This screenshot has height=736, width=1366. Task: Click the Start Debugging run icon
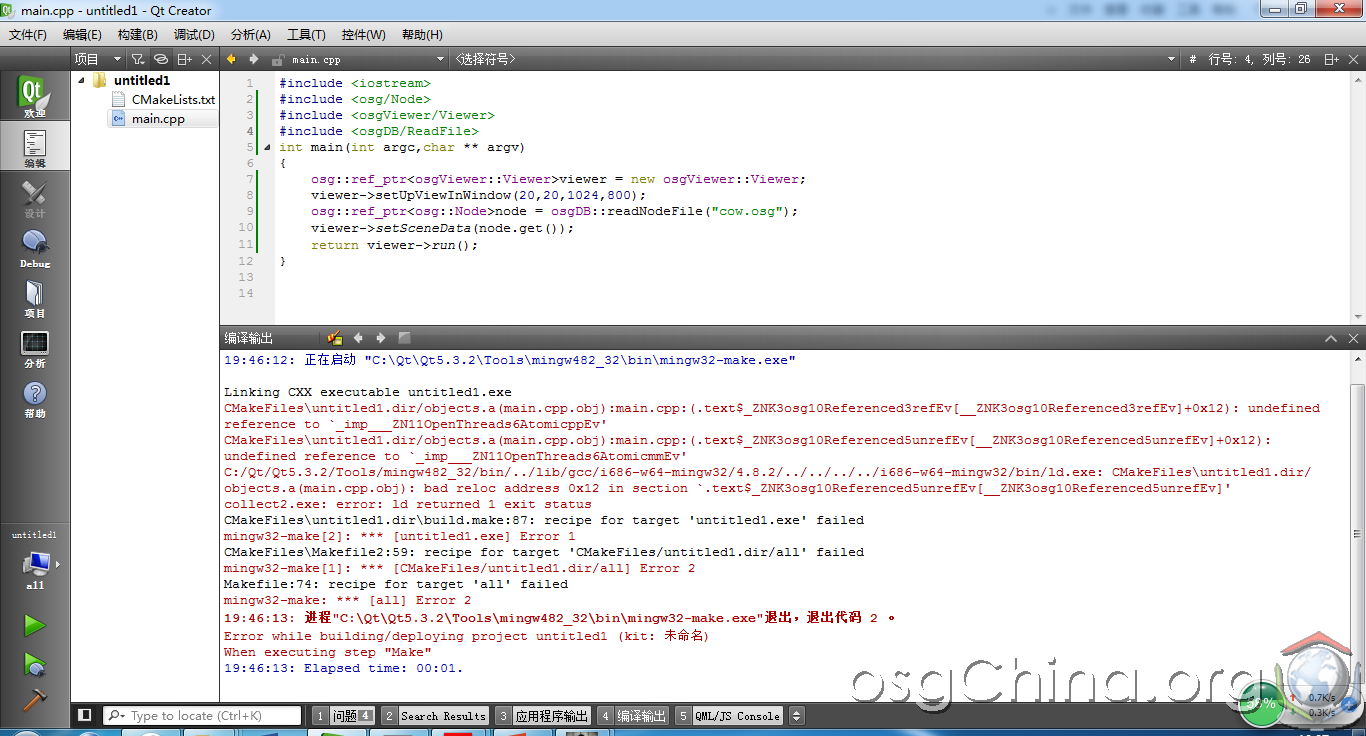35,663
